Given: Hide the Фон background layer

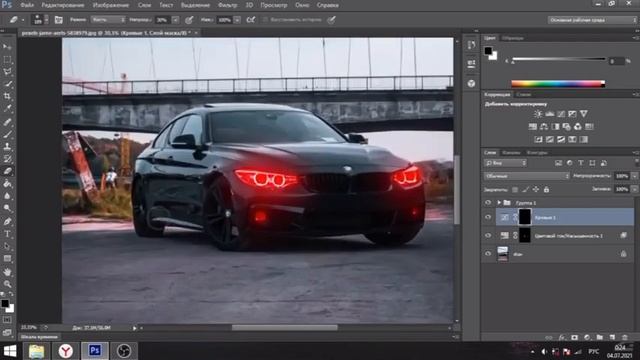Looking at the screenshot, I should click(488, 253).
